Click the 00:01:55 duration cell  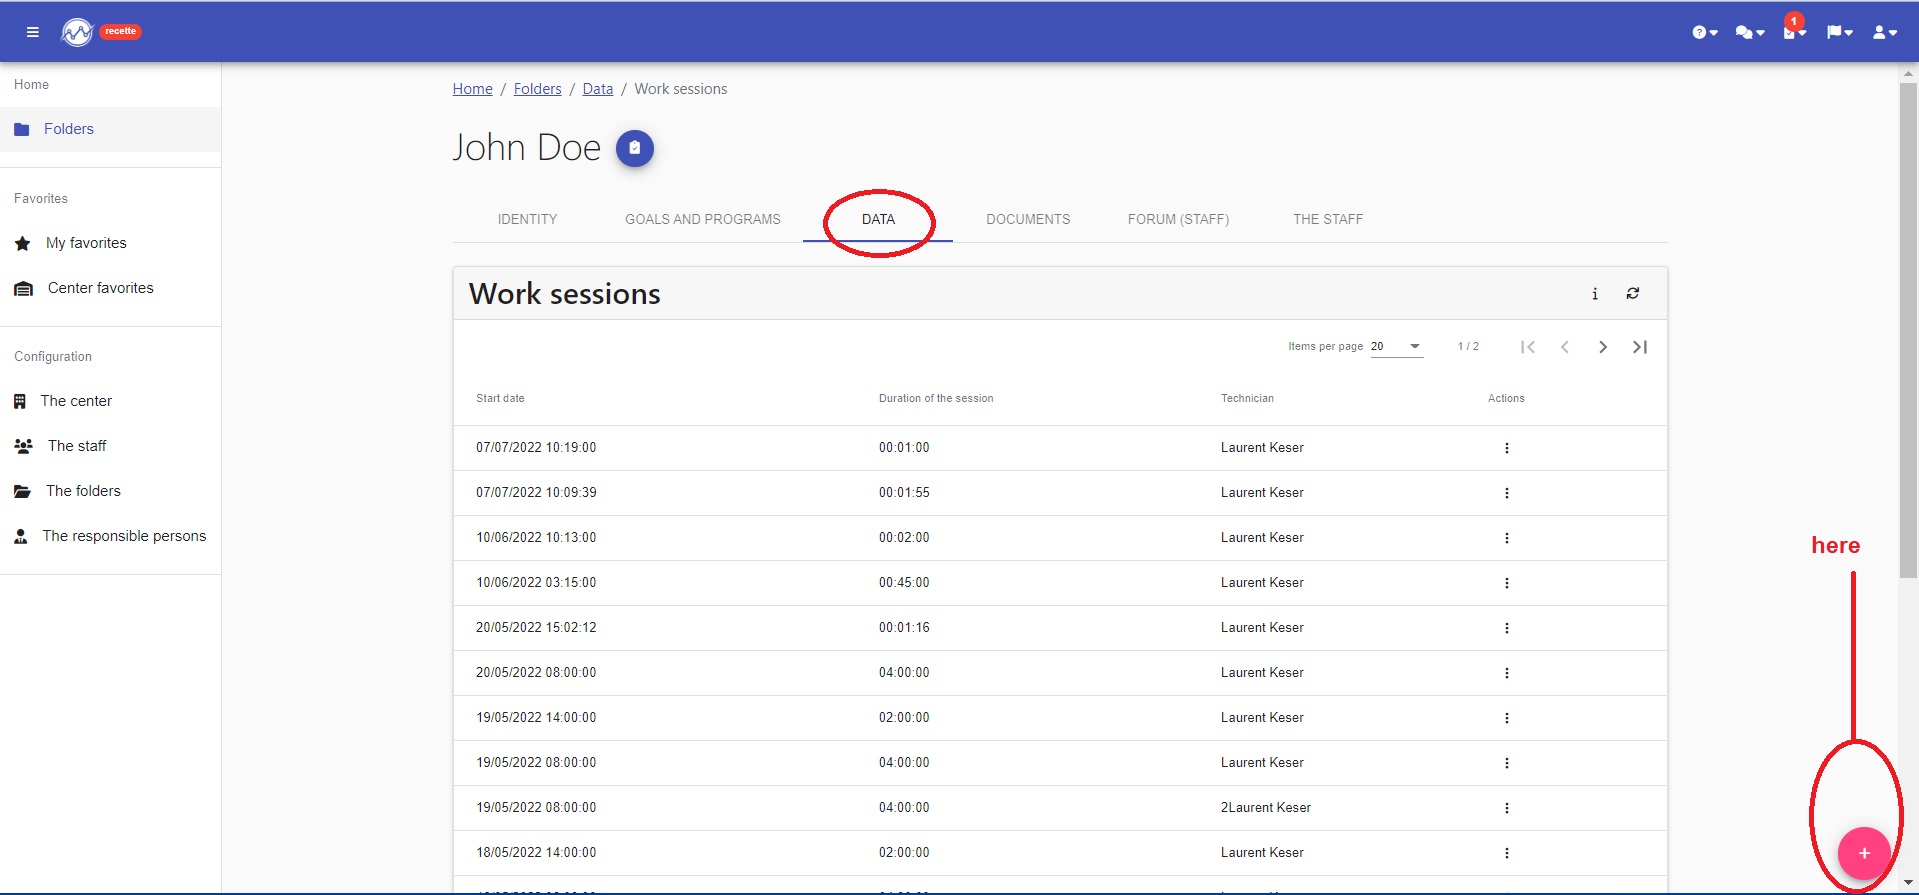[x=904, y=493]
